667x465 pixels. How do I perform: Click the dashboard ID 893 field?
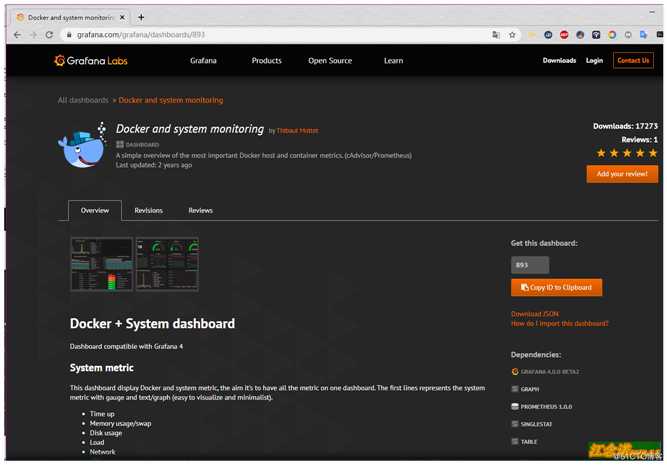click(530, 265)
